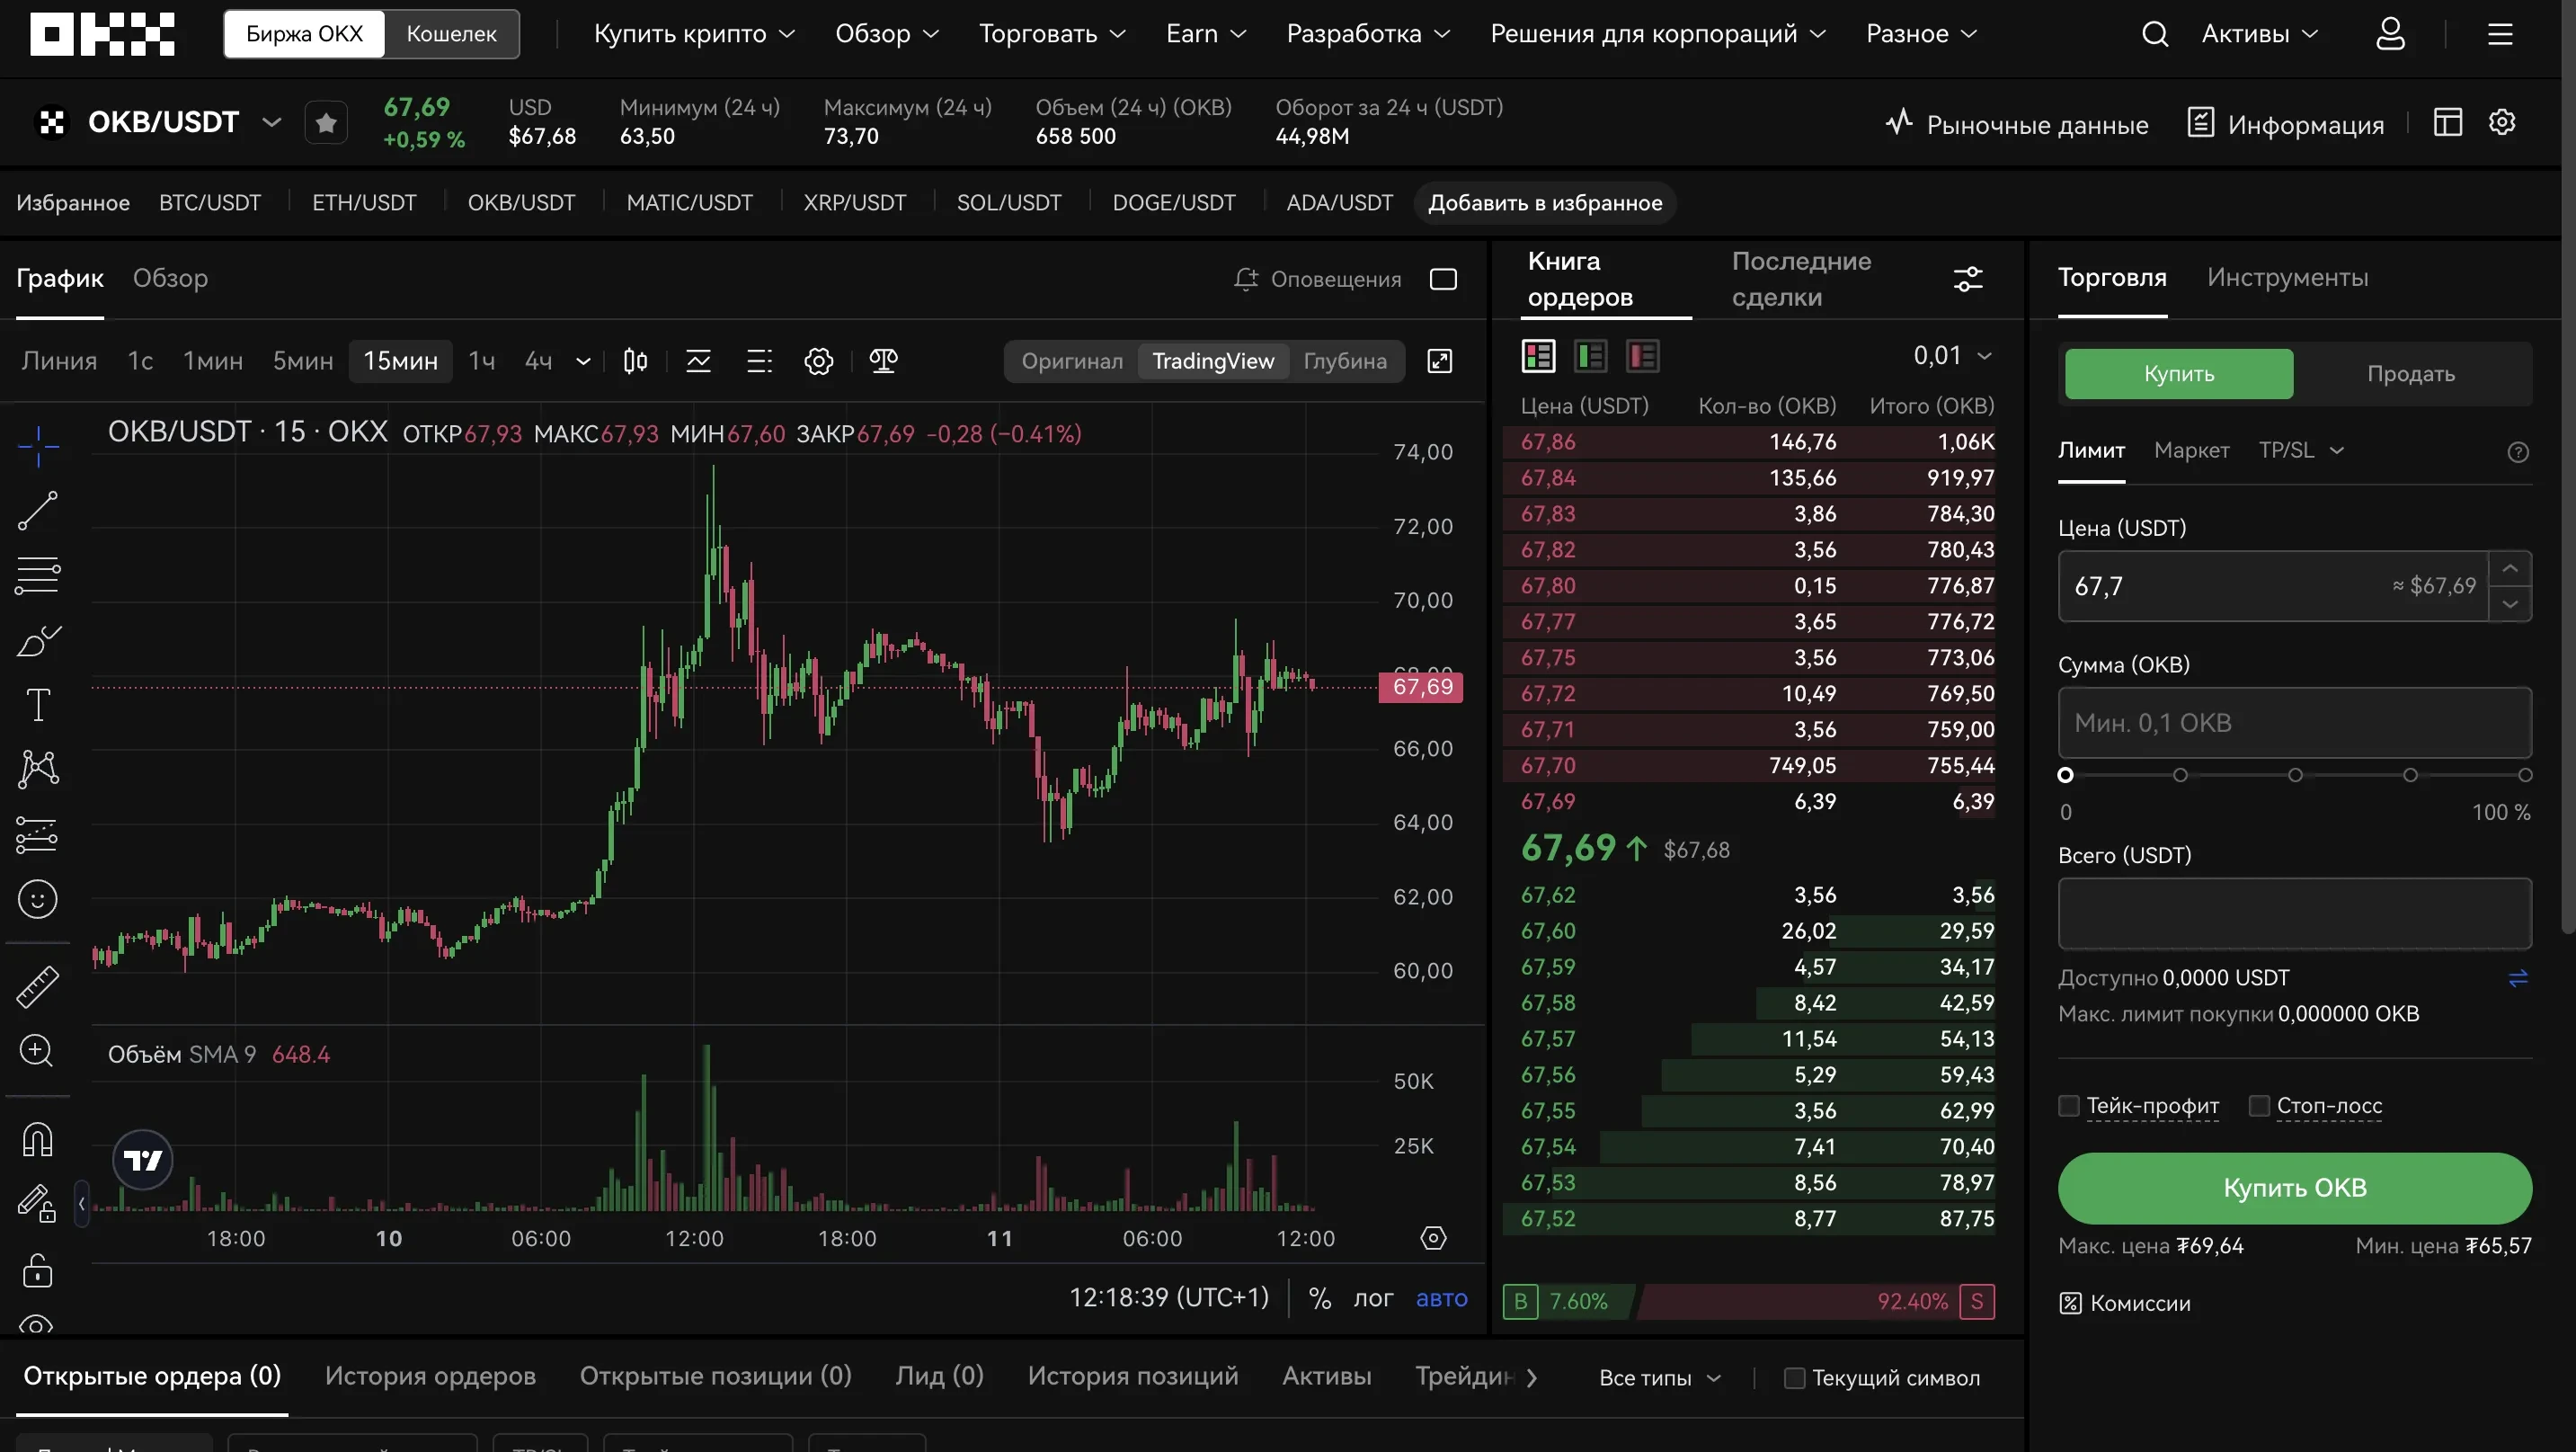
Task: Open the Earn dropdown menu
Action: click(x=1206, y=34)
